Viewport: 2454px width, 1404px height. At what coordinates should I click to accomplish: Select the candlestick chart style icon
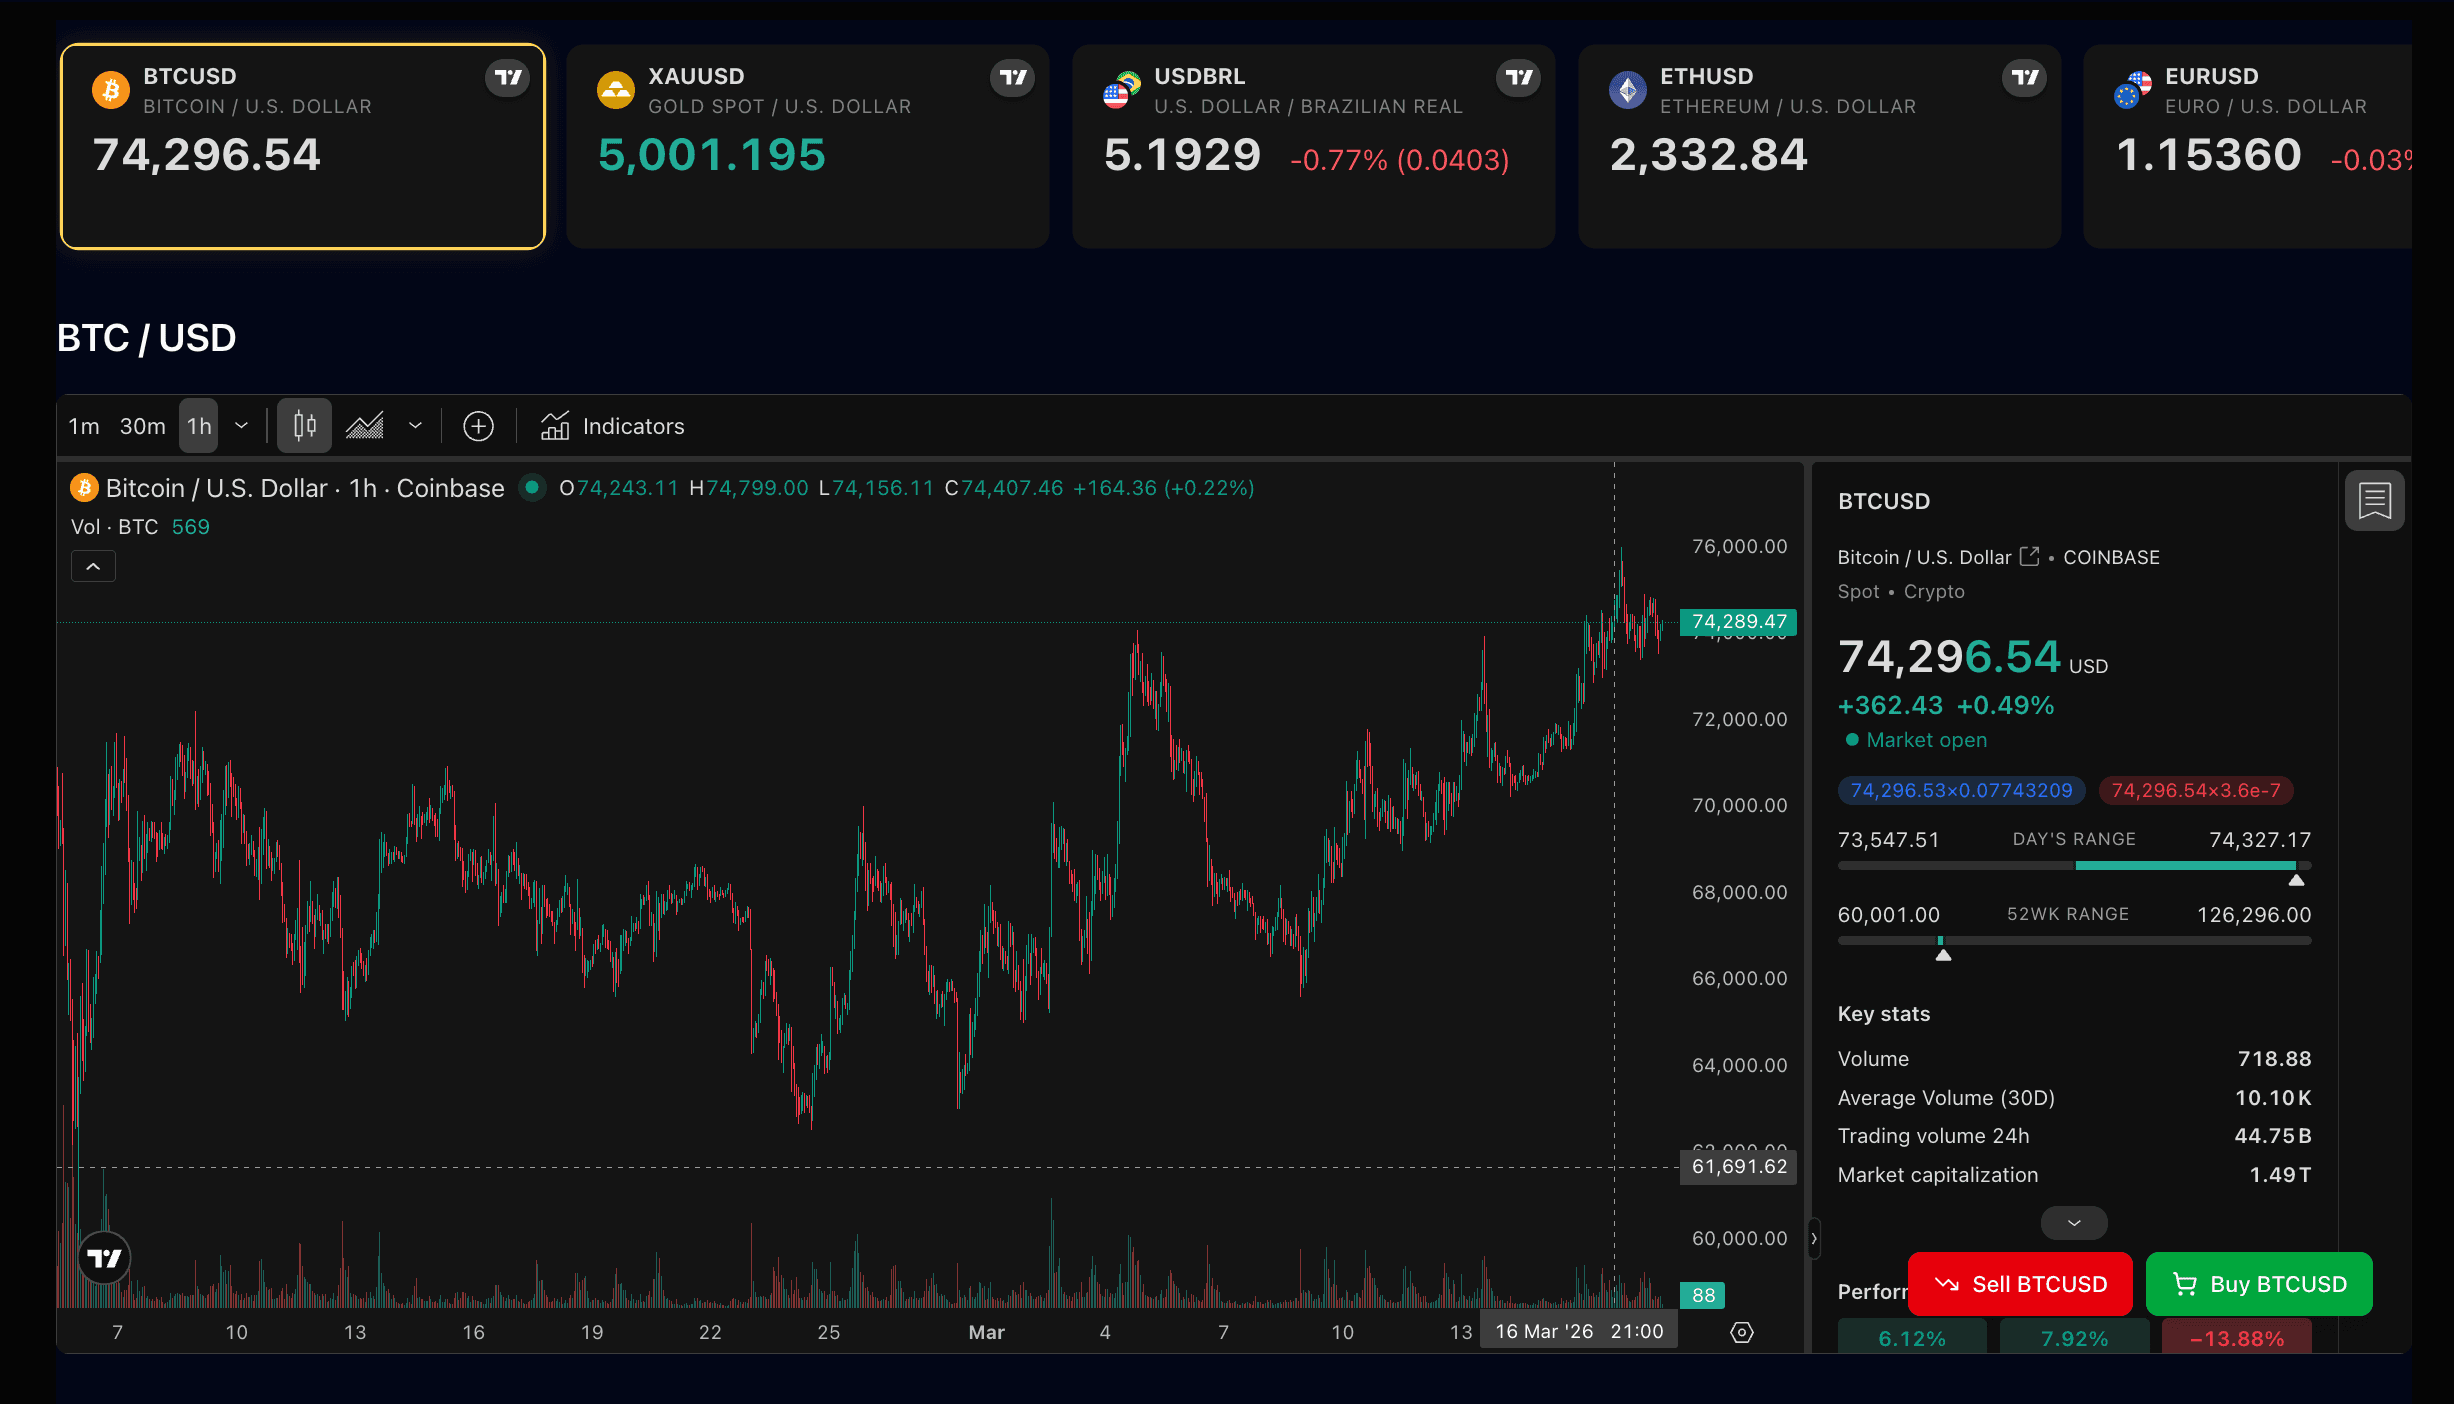303,425
